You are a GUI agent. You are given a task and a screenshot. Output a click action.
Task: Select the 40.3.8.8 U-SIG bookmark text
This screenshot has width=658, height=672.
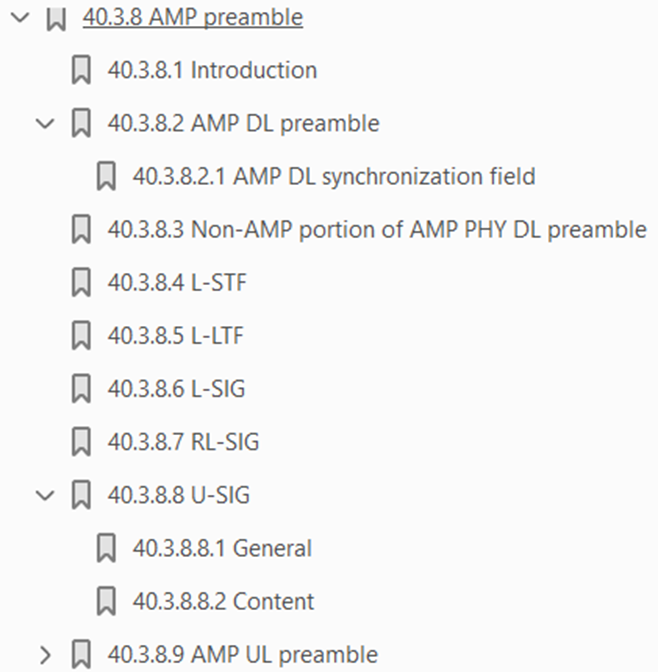(165, 495)
